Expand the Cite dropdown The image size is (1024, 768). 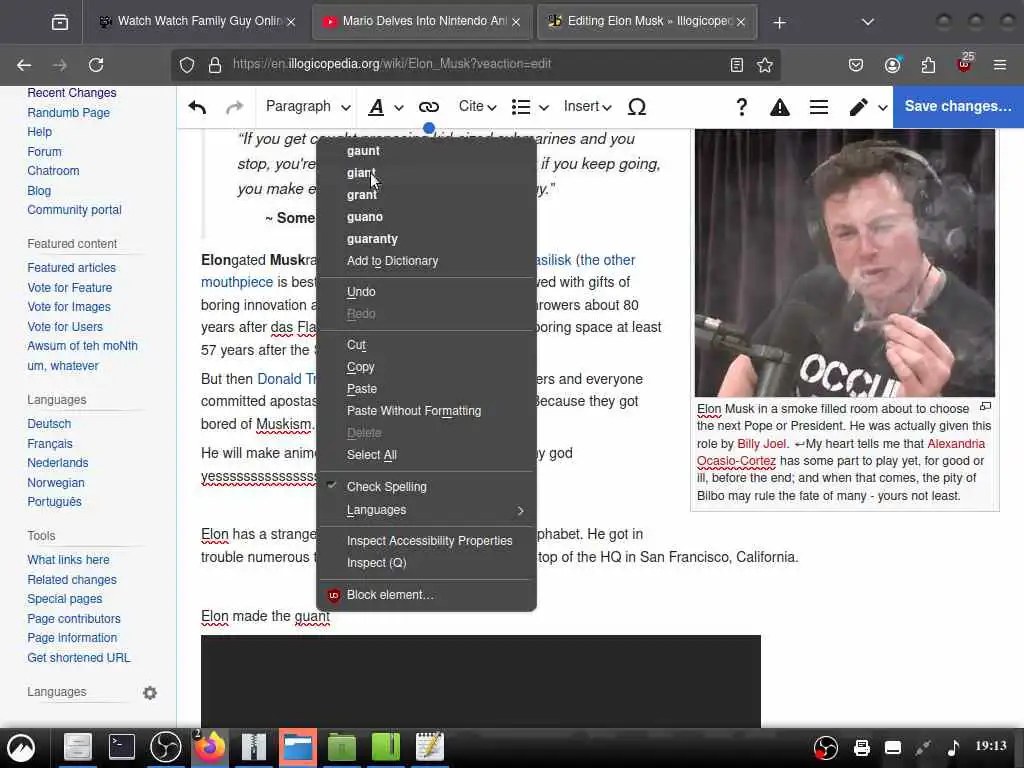pos(477,107)
